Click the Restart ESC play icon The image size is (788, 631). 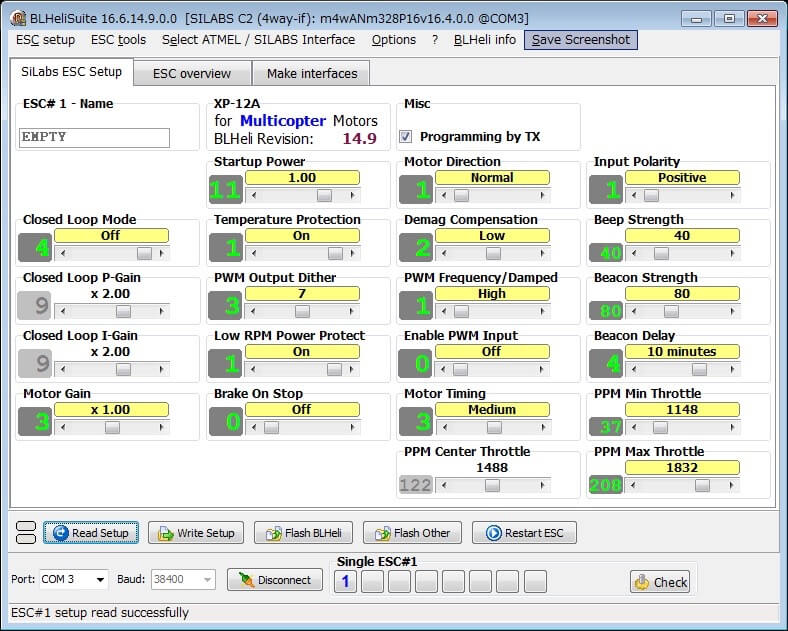click(x=494, y=533)
